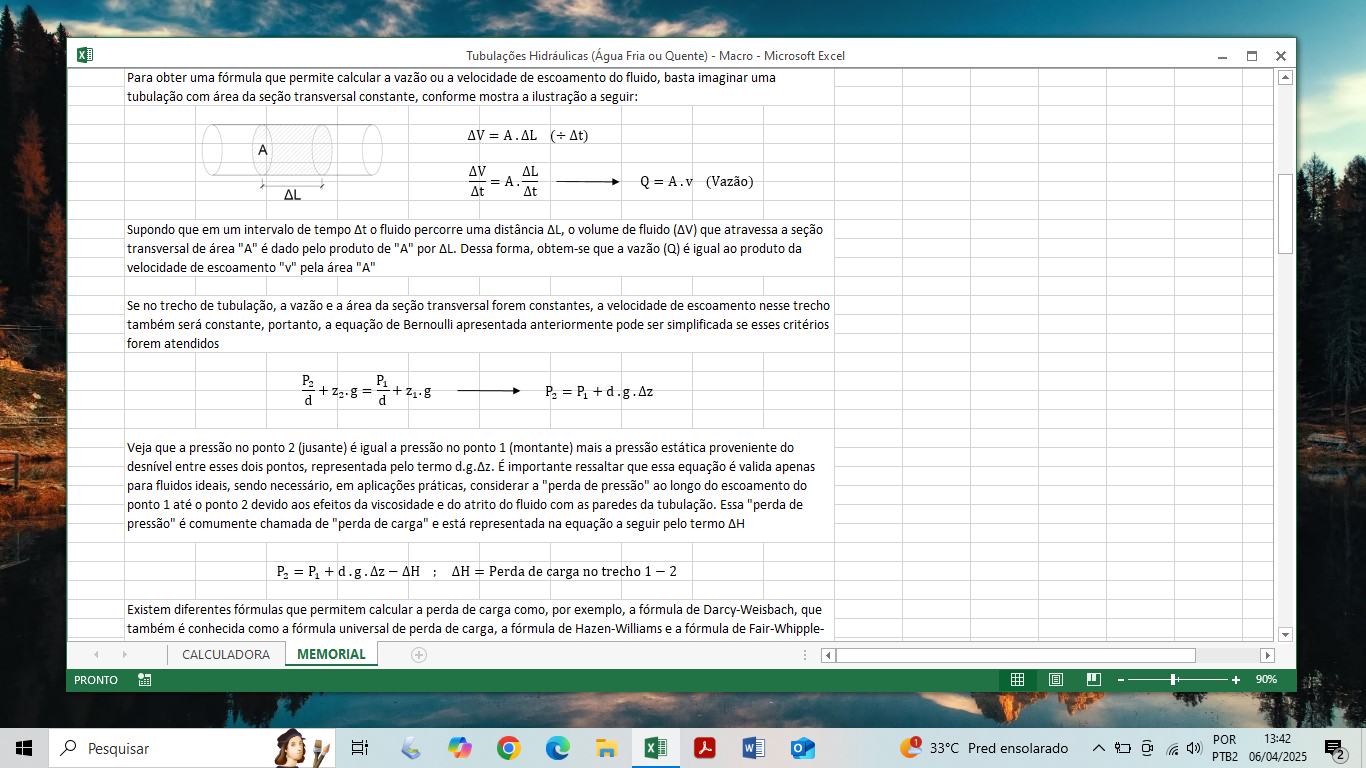Screen dimensions: 1366x768
Task: Click the Excel icon in the title bar
Action: coord(86,56)
